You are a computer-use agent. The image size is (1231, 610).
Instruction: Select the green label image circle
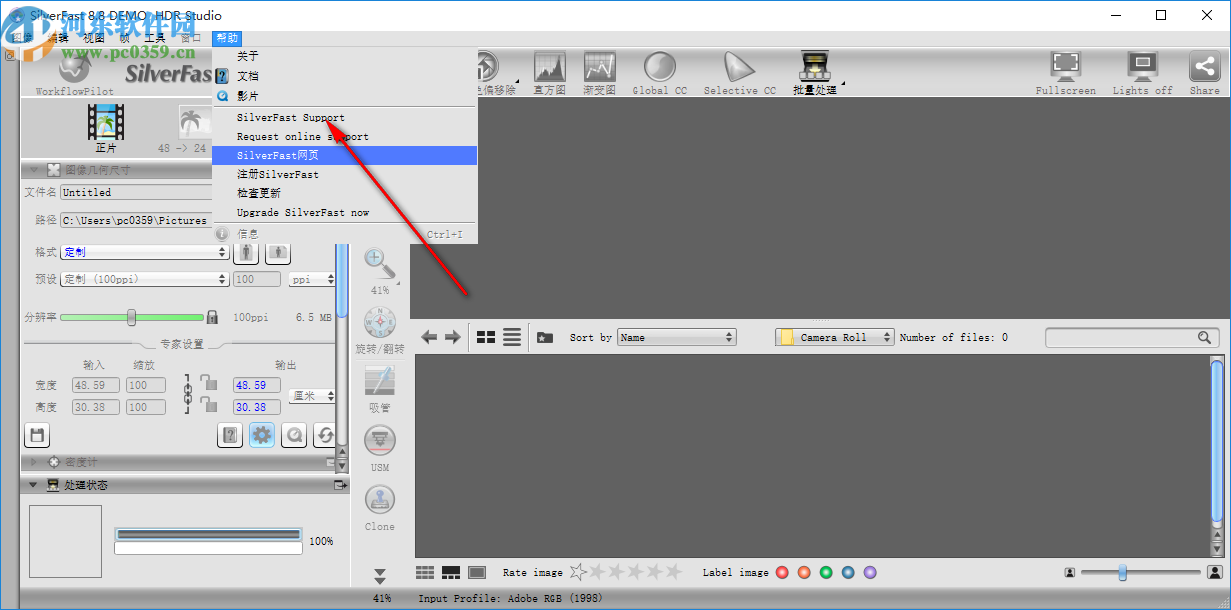[x=826, y=572]
